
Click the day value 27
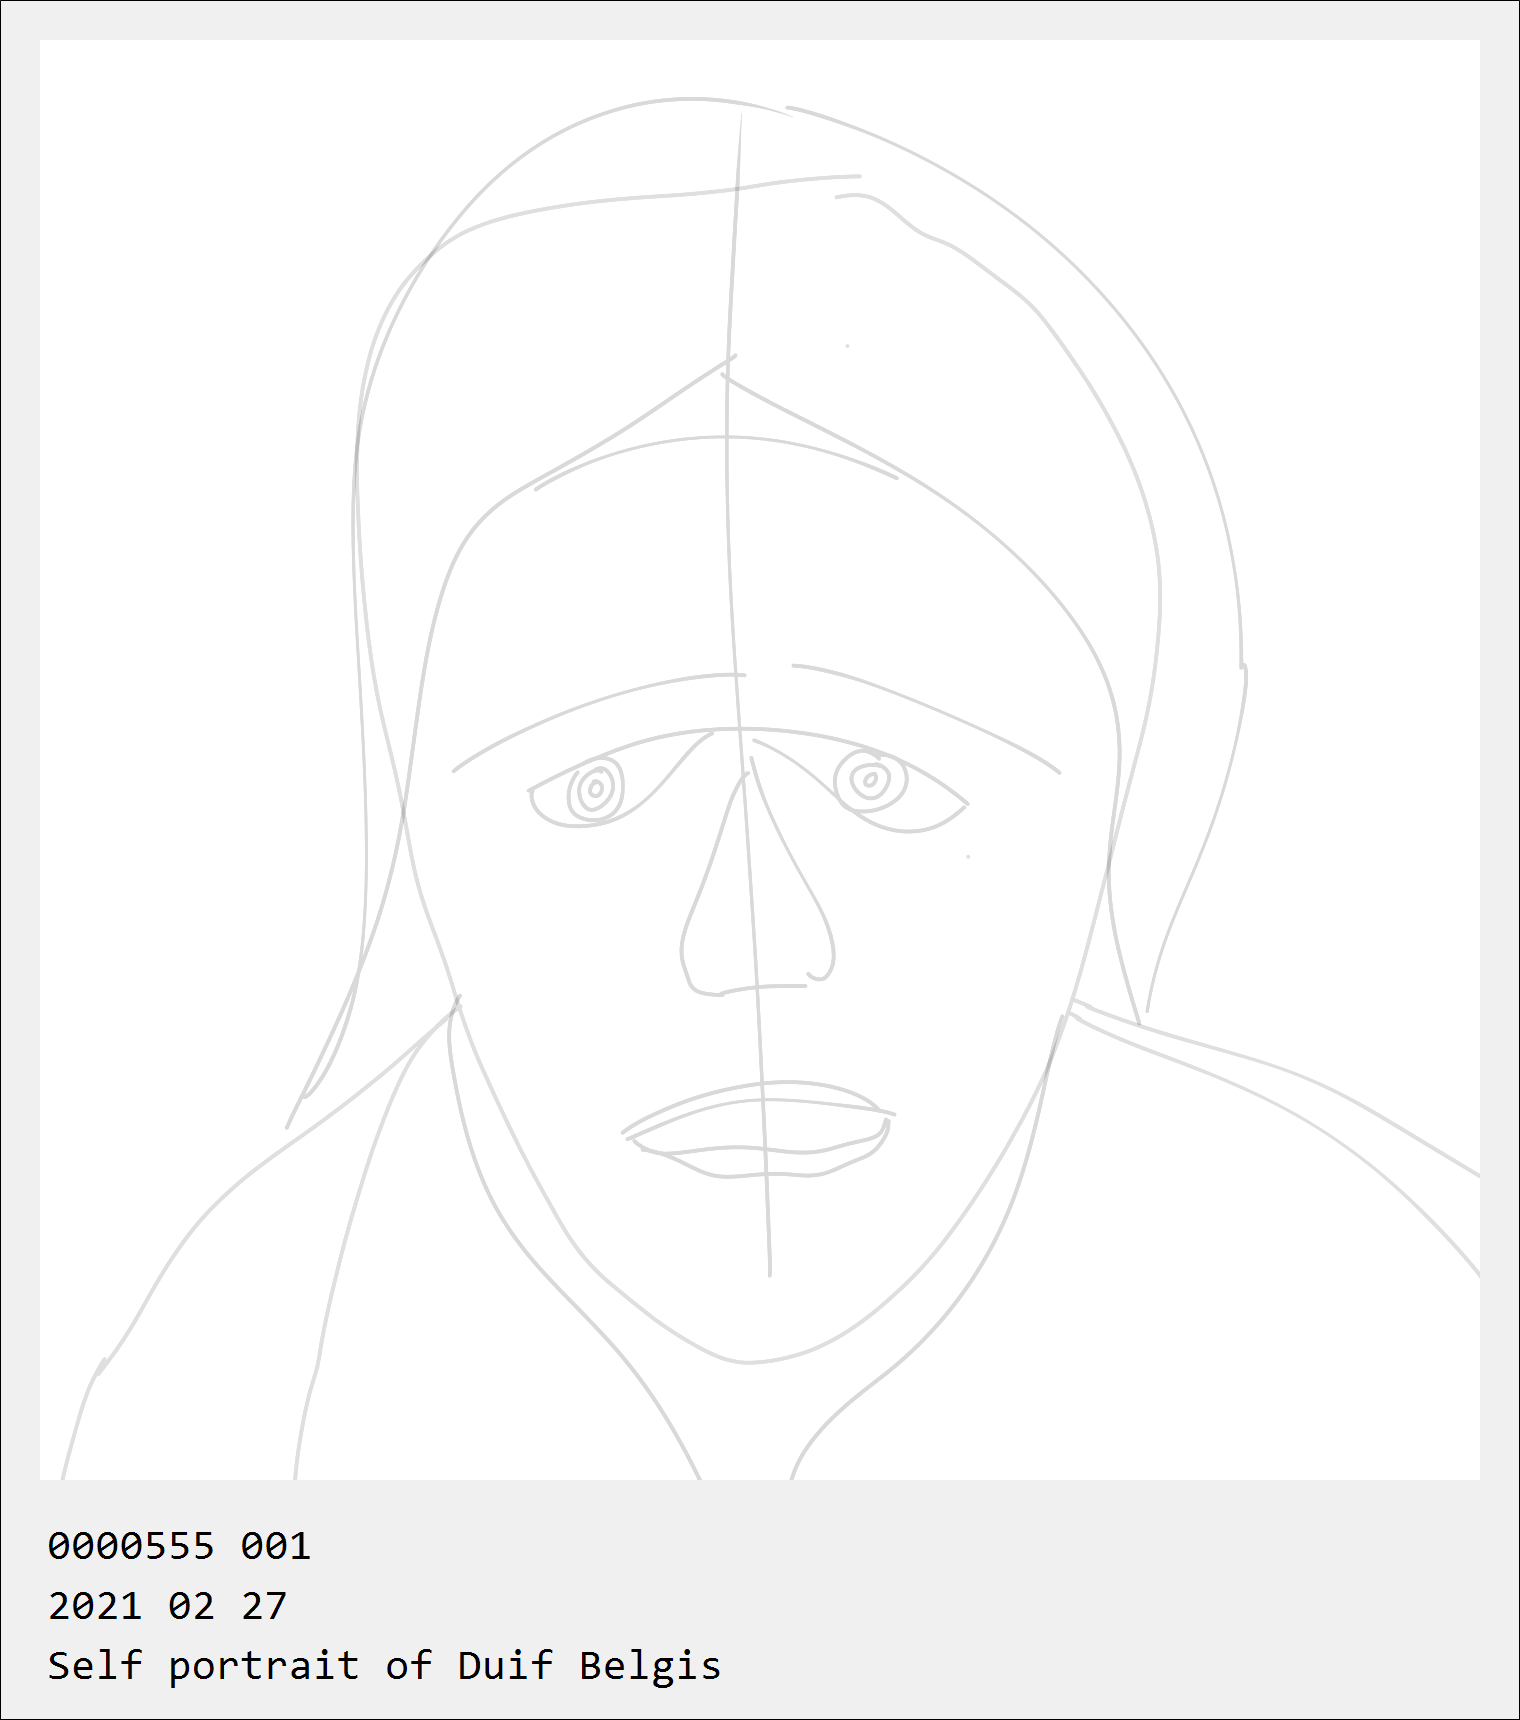pyautogui.click(x=264, y=1606)
